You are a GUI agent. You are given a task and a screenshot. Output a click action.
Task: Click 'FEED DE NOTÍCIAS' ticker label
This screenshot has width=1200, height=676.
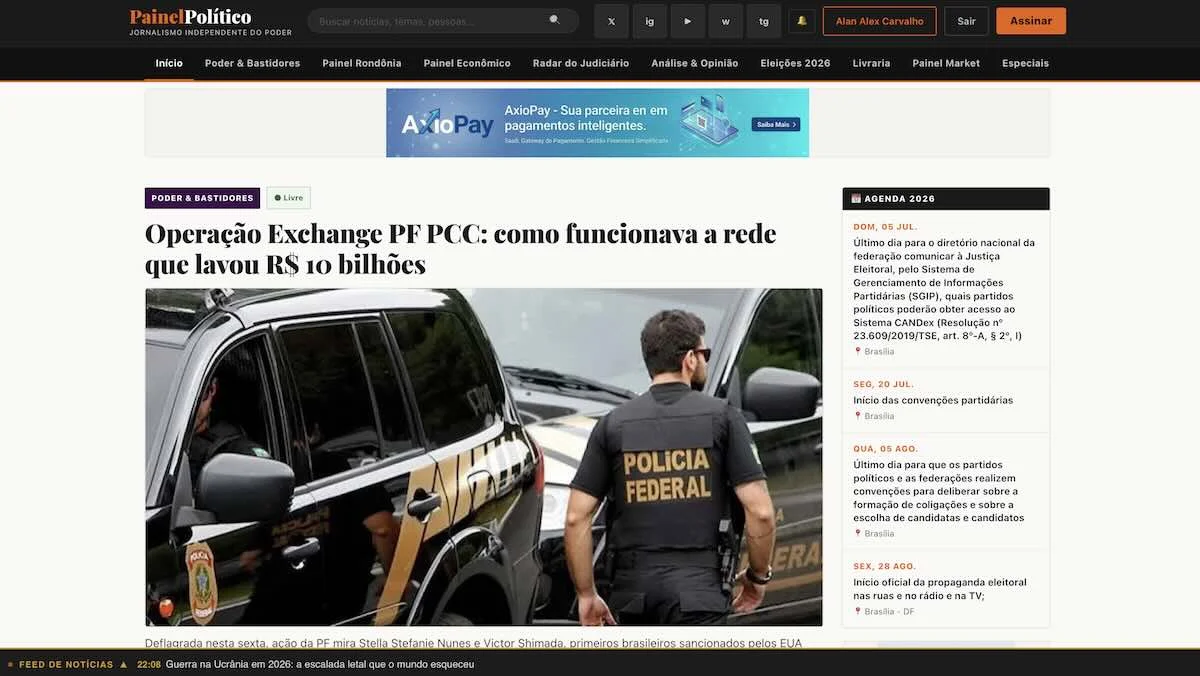click(66, 664)
